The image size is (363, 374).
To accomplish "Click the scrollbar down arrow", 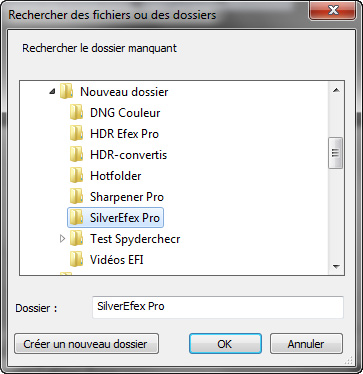I will click(336, 266).
